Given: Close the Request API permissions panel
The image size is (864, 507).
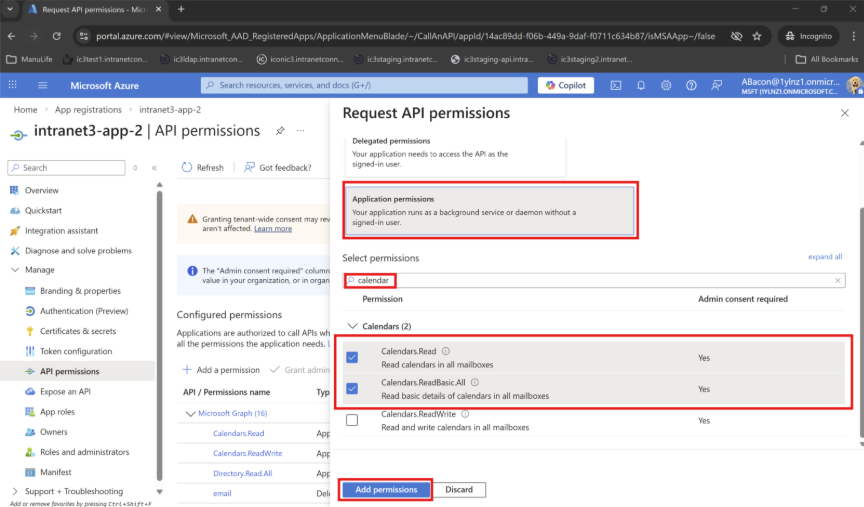Looking at the screenshot, I should pos(845,113).
